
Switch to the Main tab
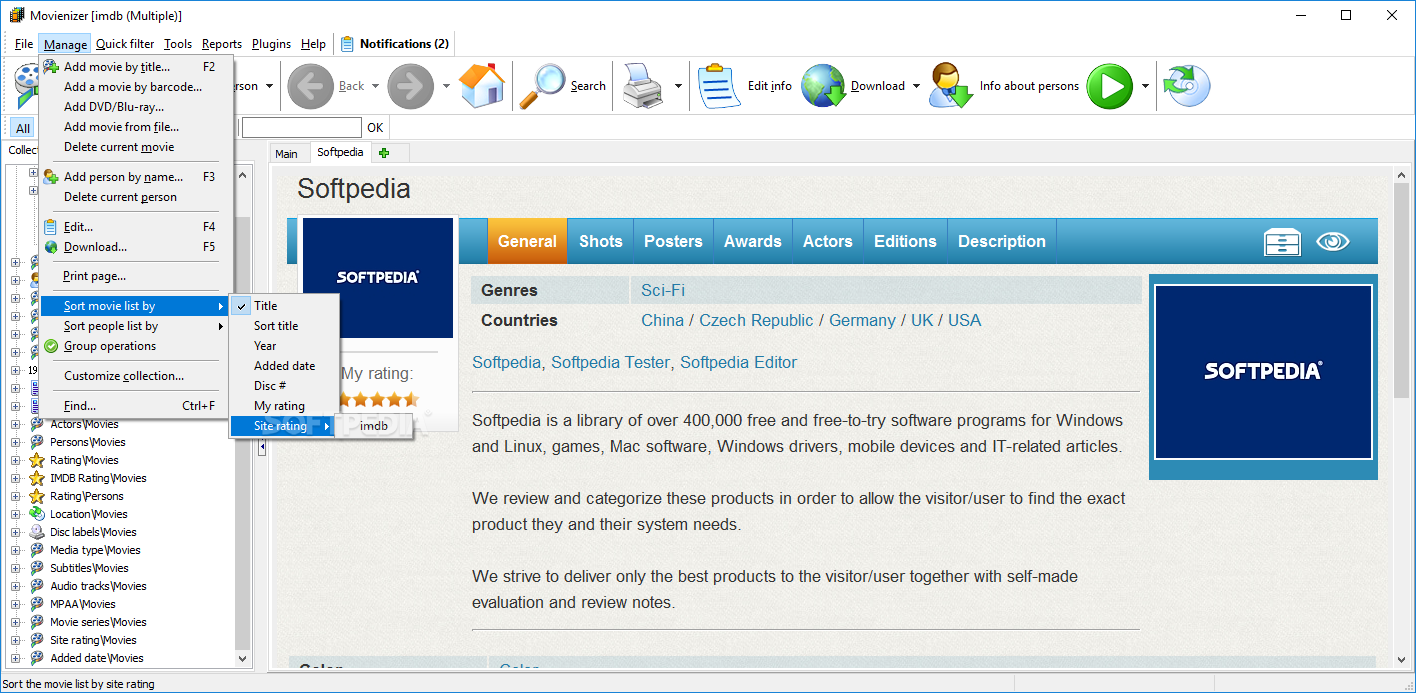pyautogui.click(x=286, y=153)
